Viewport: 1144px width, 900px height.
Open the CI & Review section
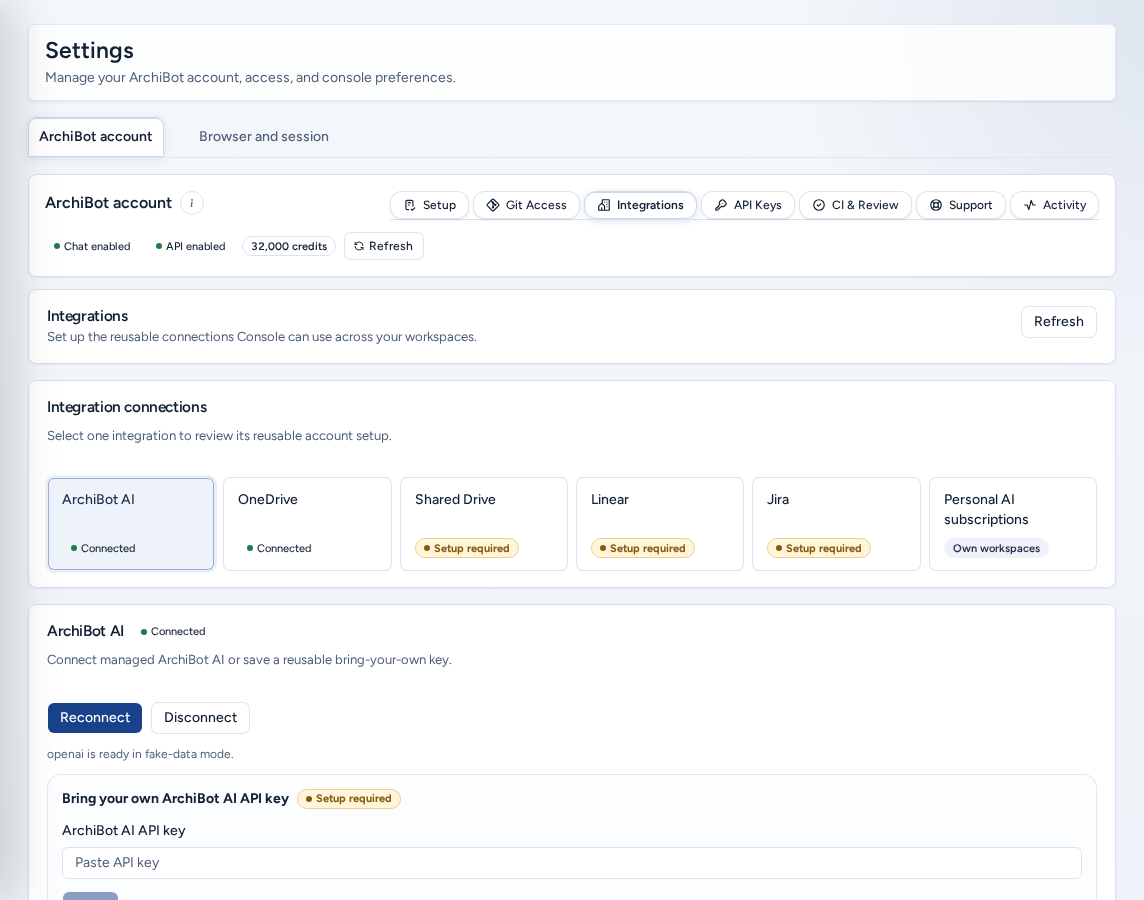point(855,205)
